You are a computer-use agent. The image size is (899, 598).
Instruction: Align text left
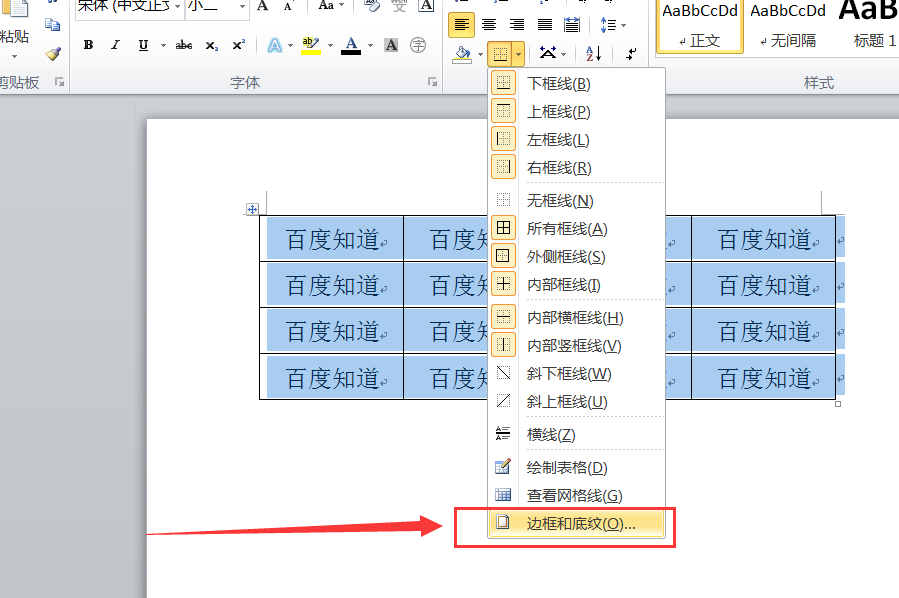[461, 25]
